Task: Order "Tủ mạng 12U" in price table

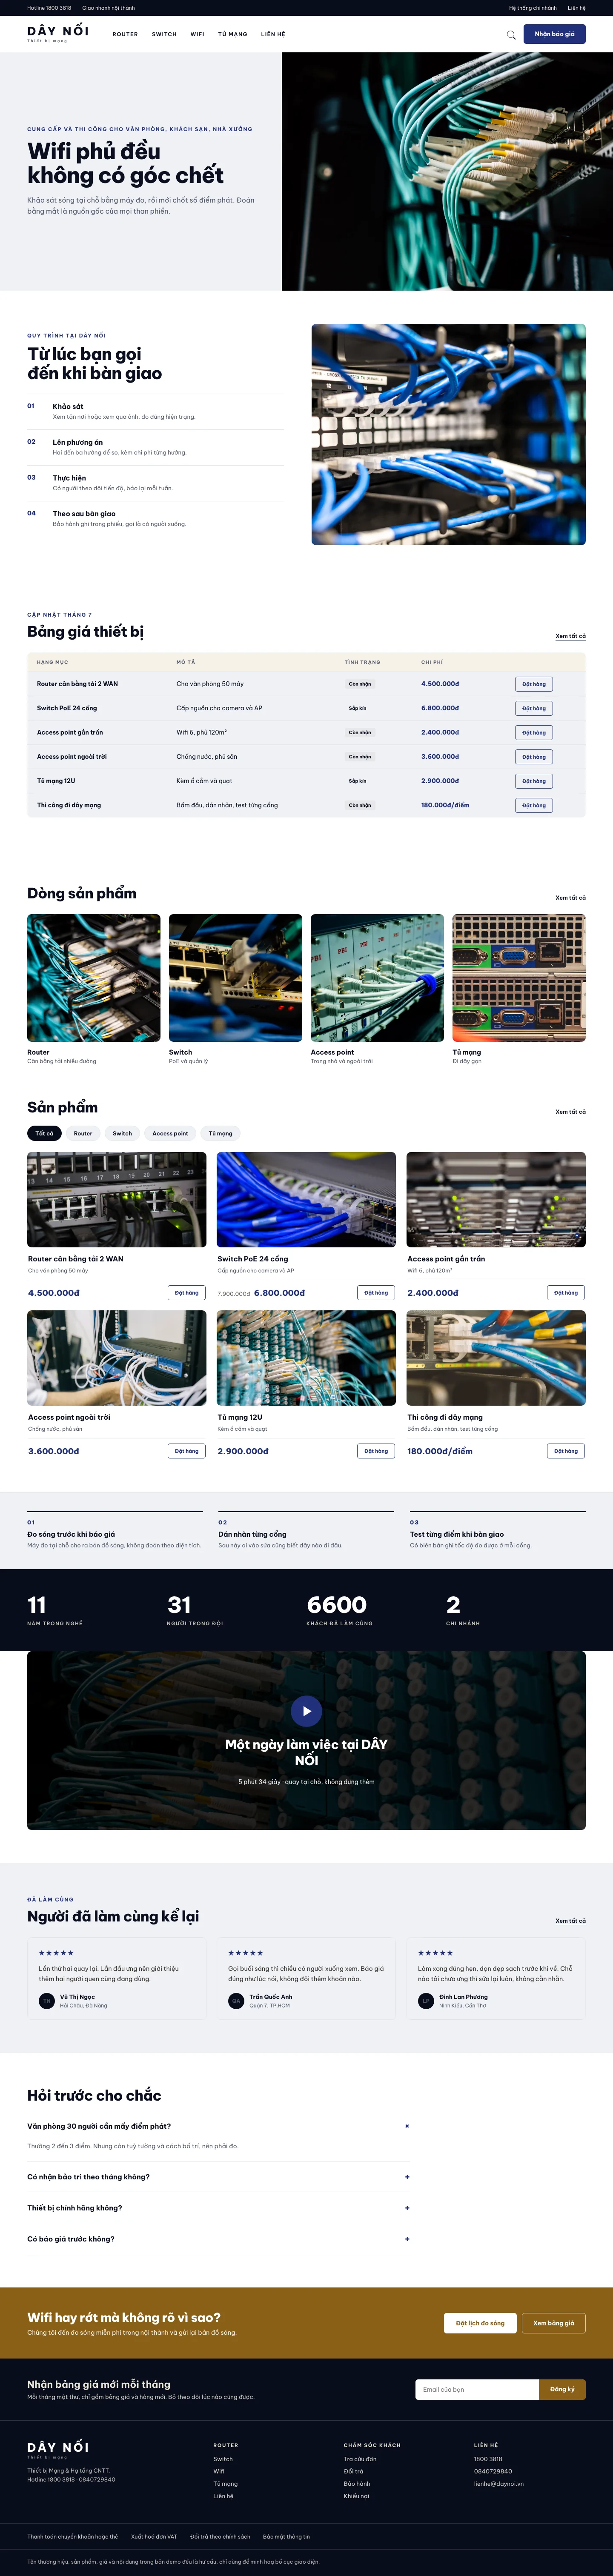Action: tap(534, 781)
